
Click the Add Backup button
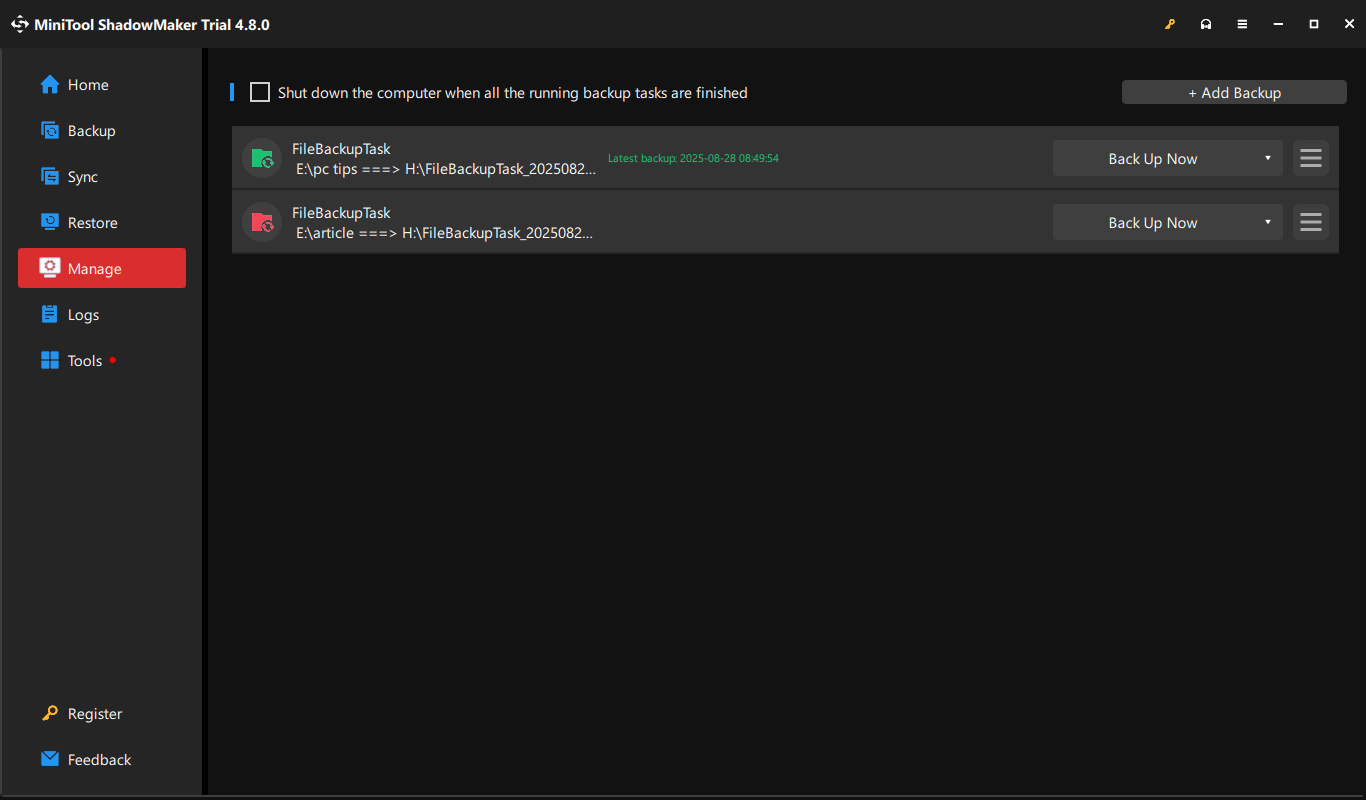pos(1234,92)
